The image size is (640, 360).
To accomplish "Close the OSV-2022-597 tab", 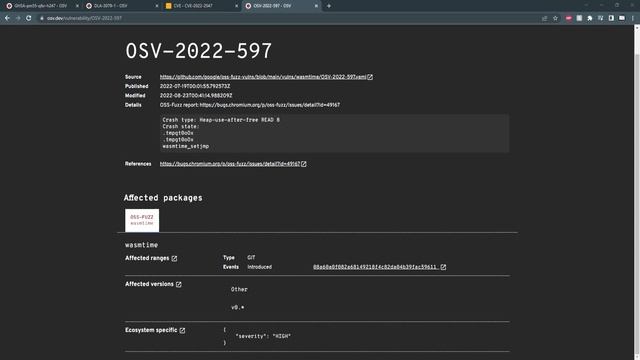I will click(x=316, y=6).
